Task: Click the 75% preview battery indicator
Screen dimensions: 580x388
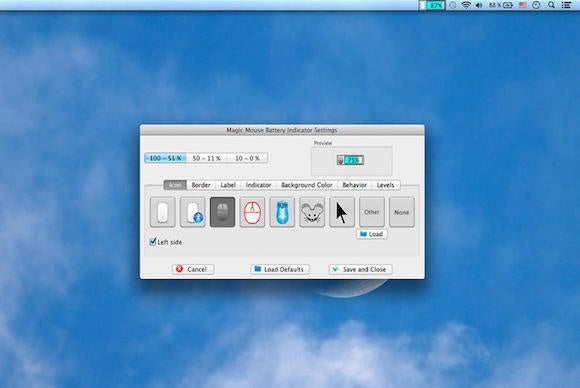Action: 350,160
